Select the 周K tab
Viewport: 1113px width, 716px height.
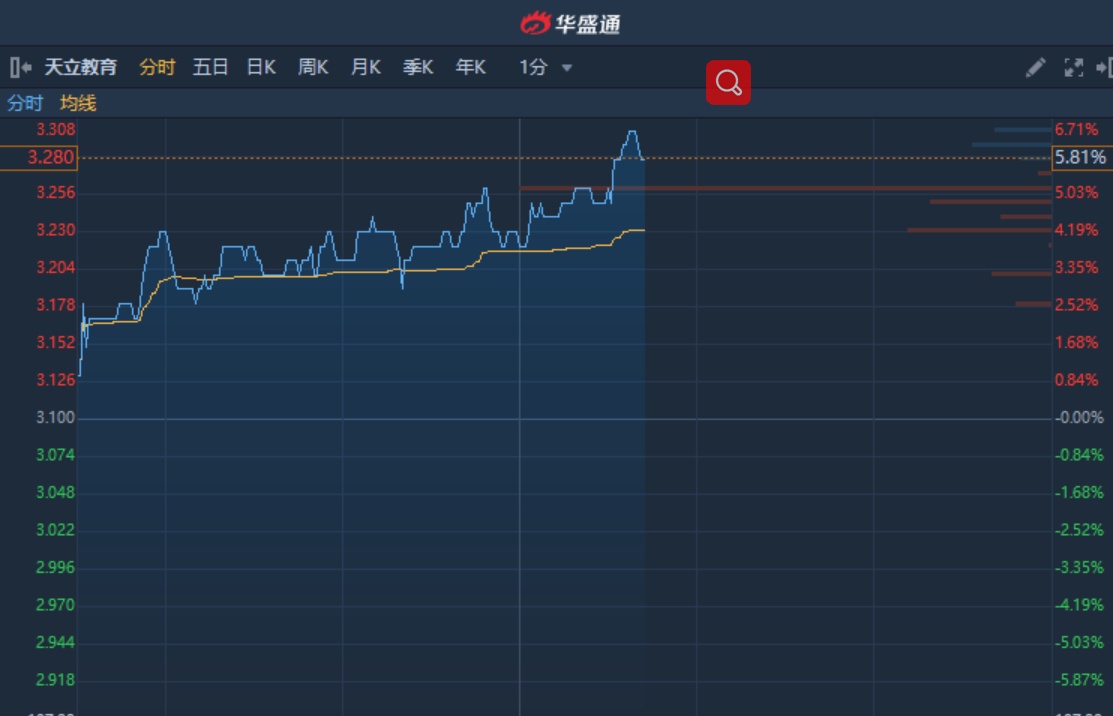tap(313, 67)
